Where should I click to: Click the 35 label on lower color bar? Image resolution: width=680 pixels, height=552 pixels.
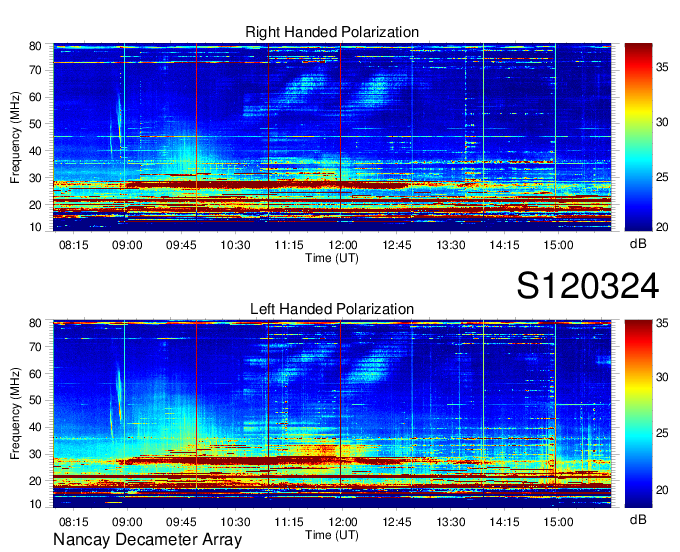[x=662, y=323]
